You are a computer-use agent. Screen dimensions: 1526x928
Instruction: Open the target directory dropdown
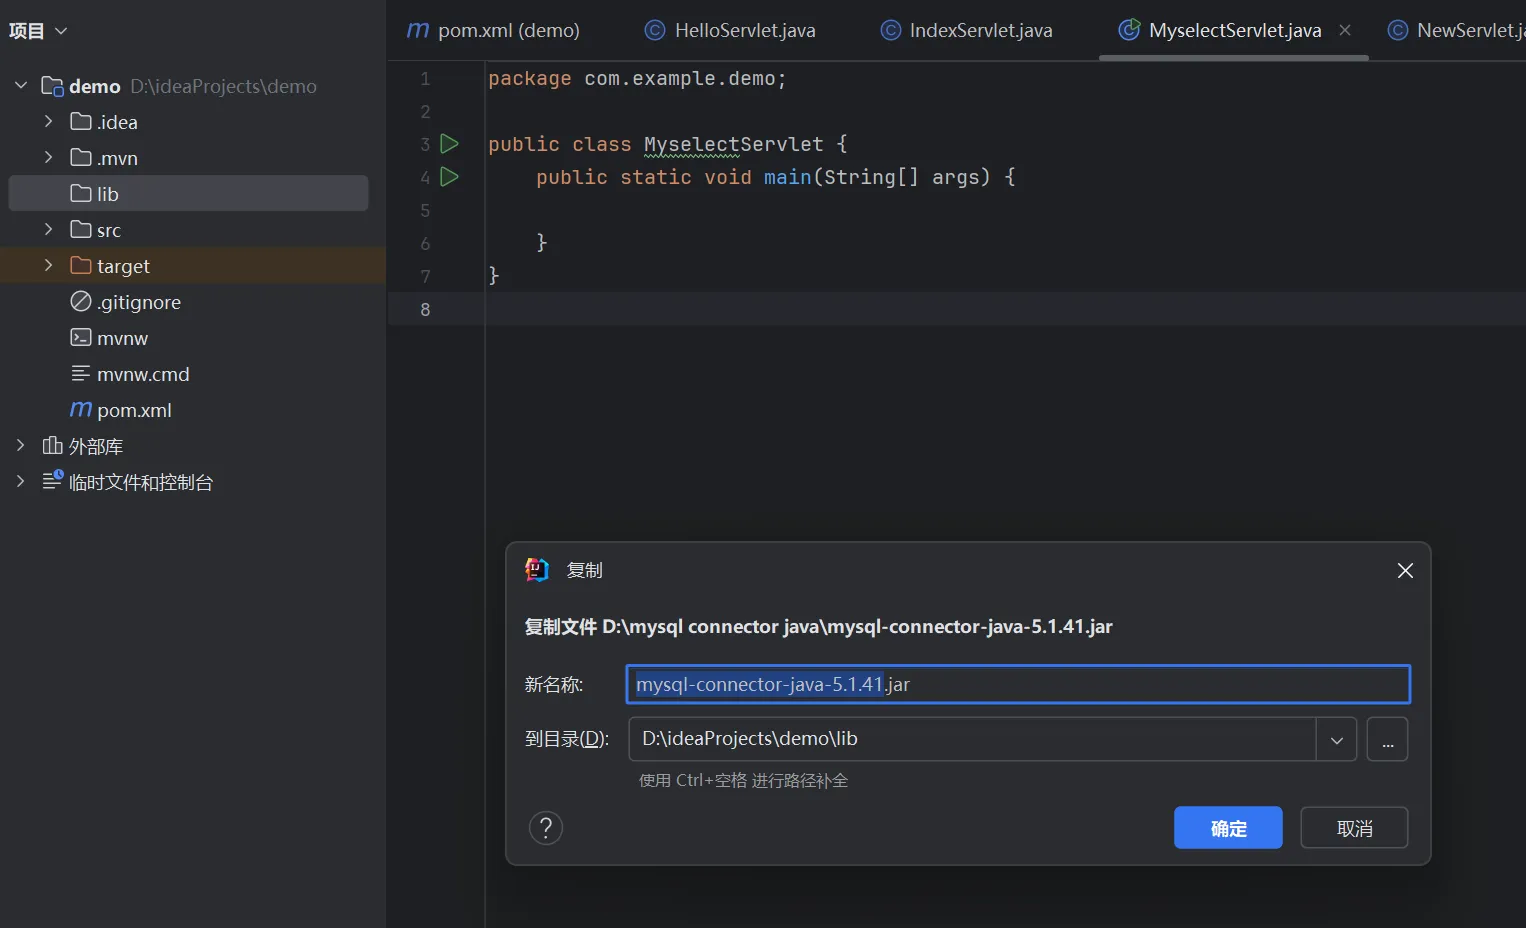tap(1336, 740)
